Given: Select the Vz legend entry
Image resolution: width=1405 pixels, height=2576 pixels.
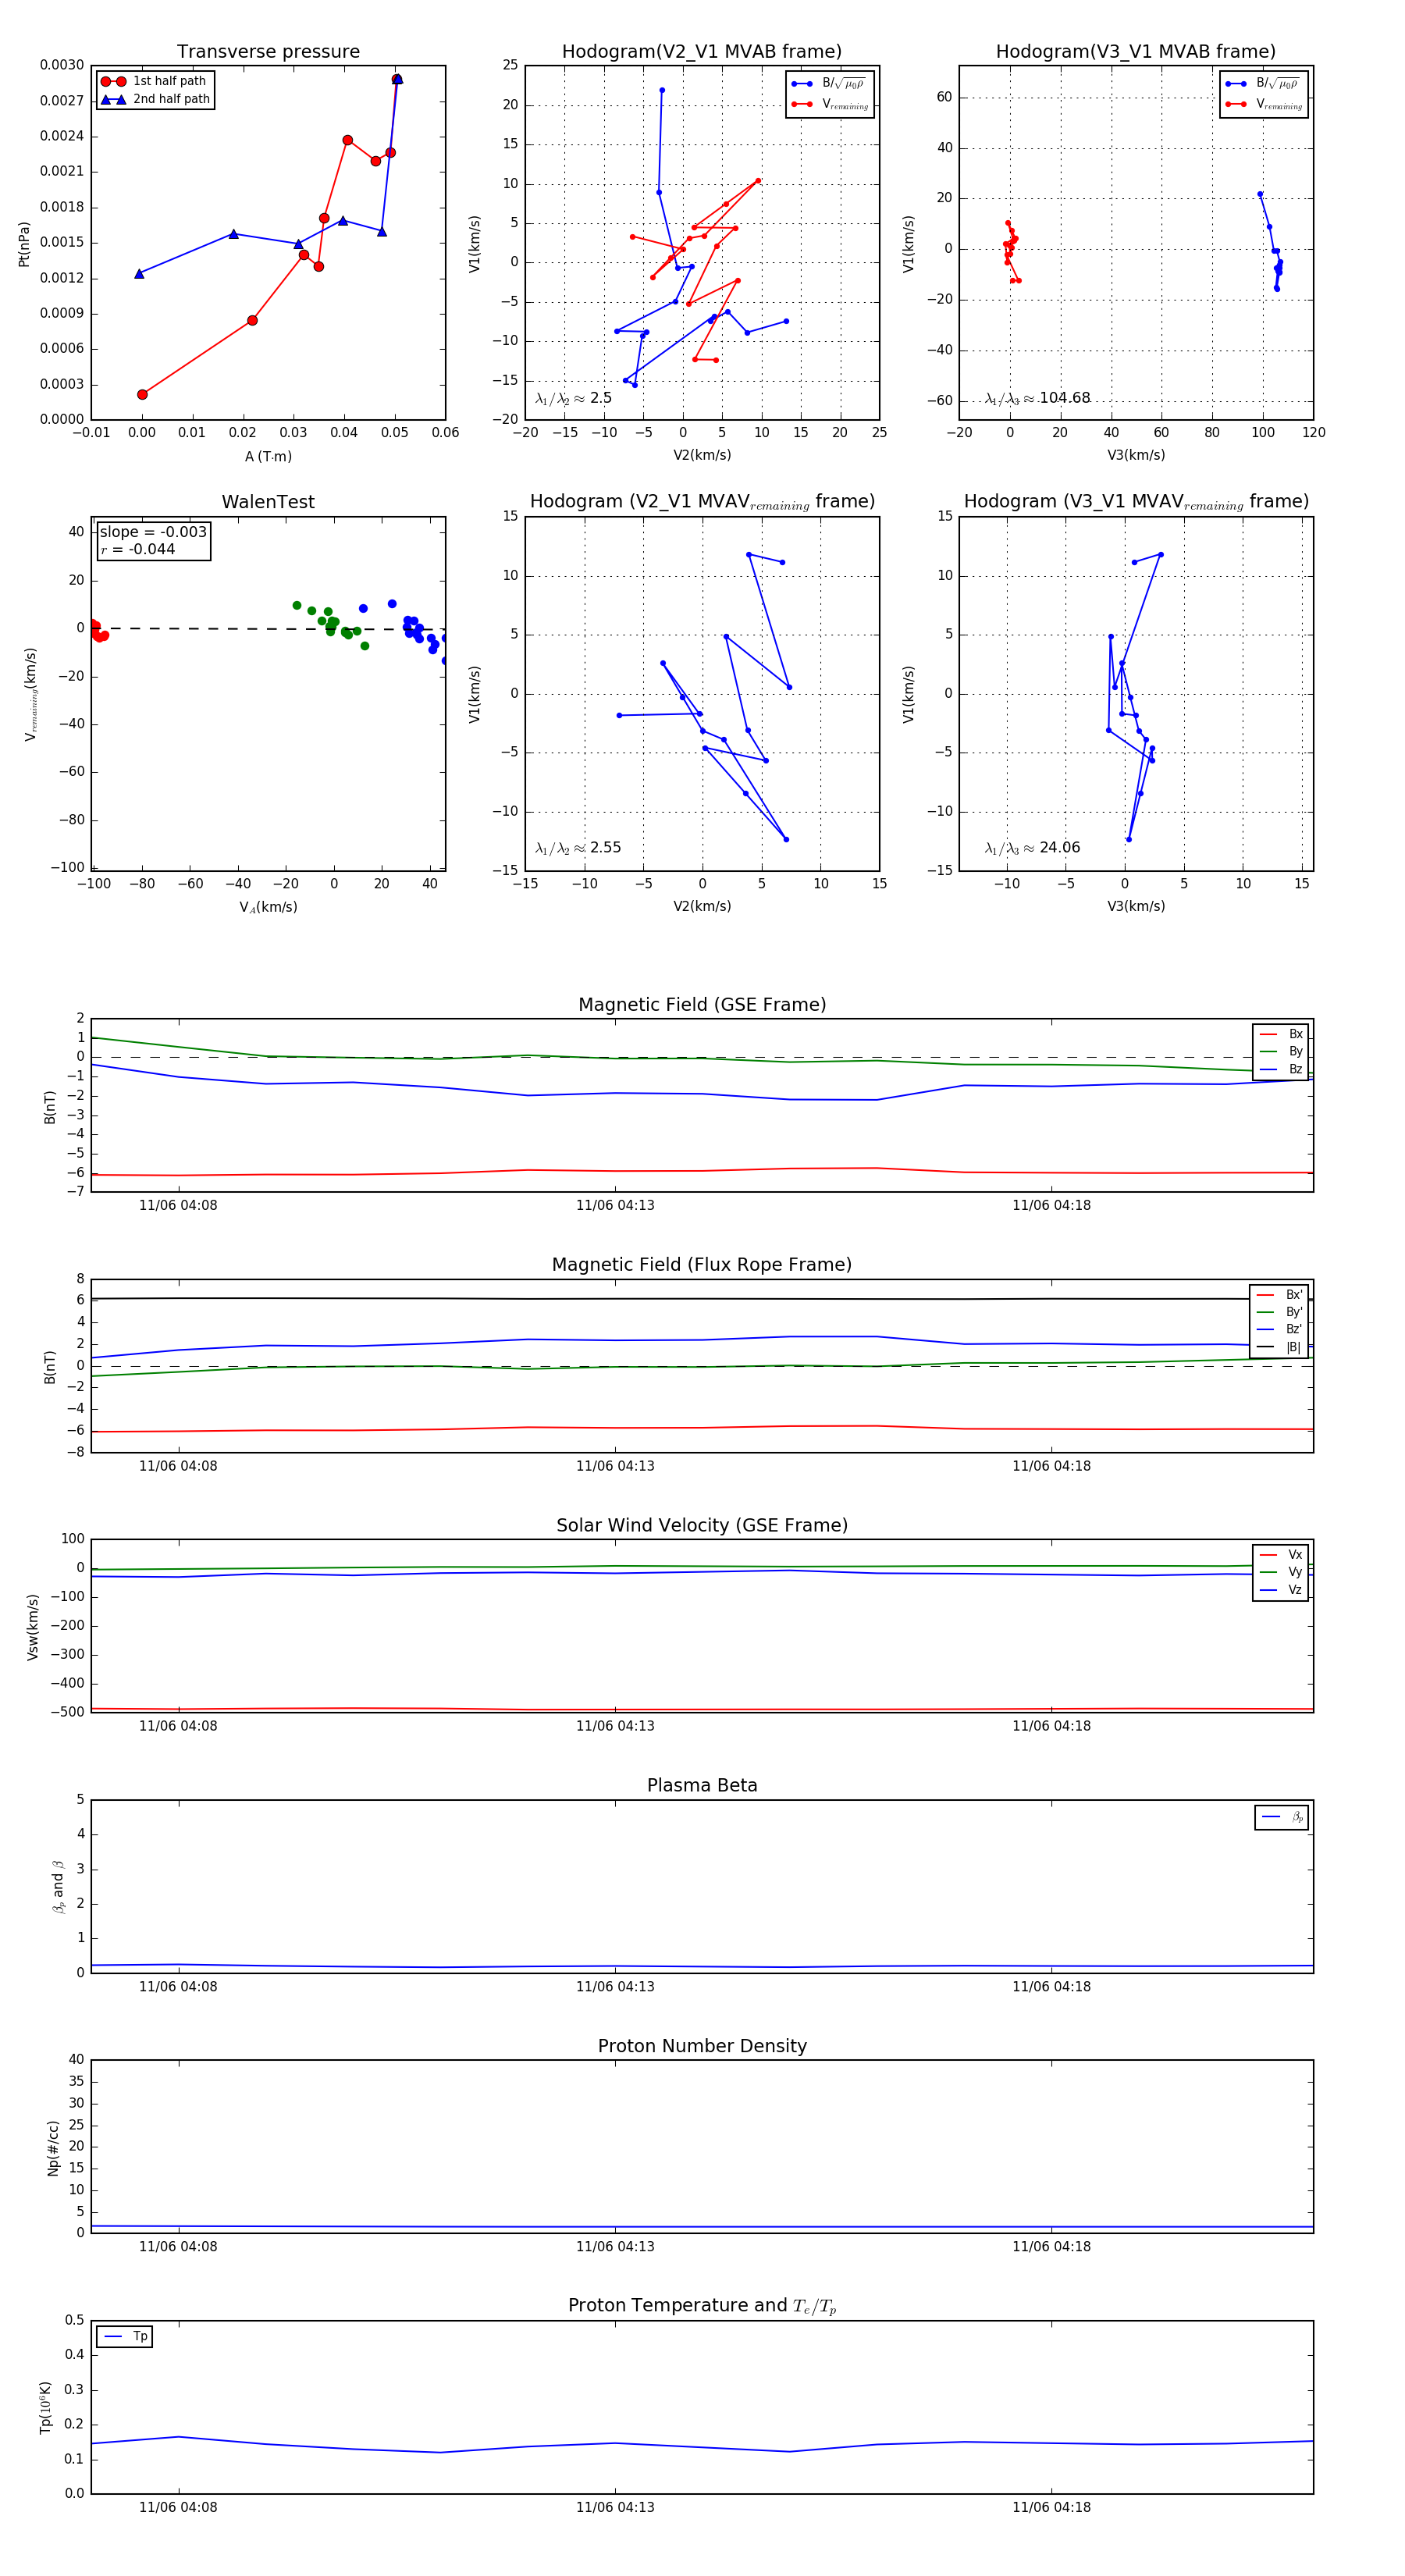Looking at the screenshot, I should (x=1281, y=1590).
